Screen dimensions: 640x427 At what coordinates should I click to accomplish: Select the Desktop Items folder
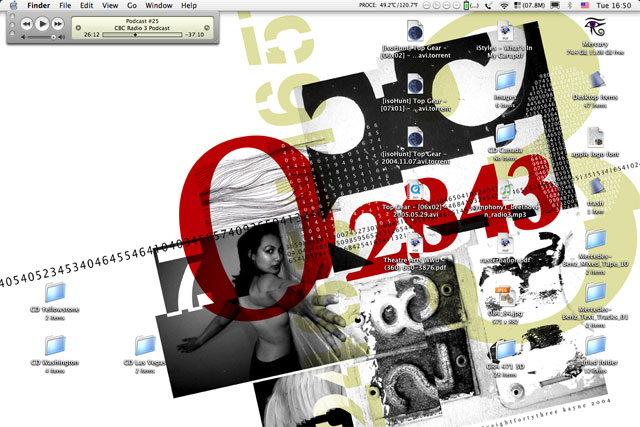596,81
